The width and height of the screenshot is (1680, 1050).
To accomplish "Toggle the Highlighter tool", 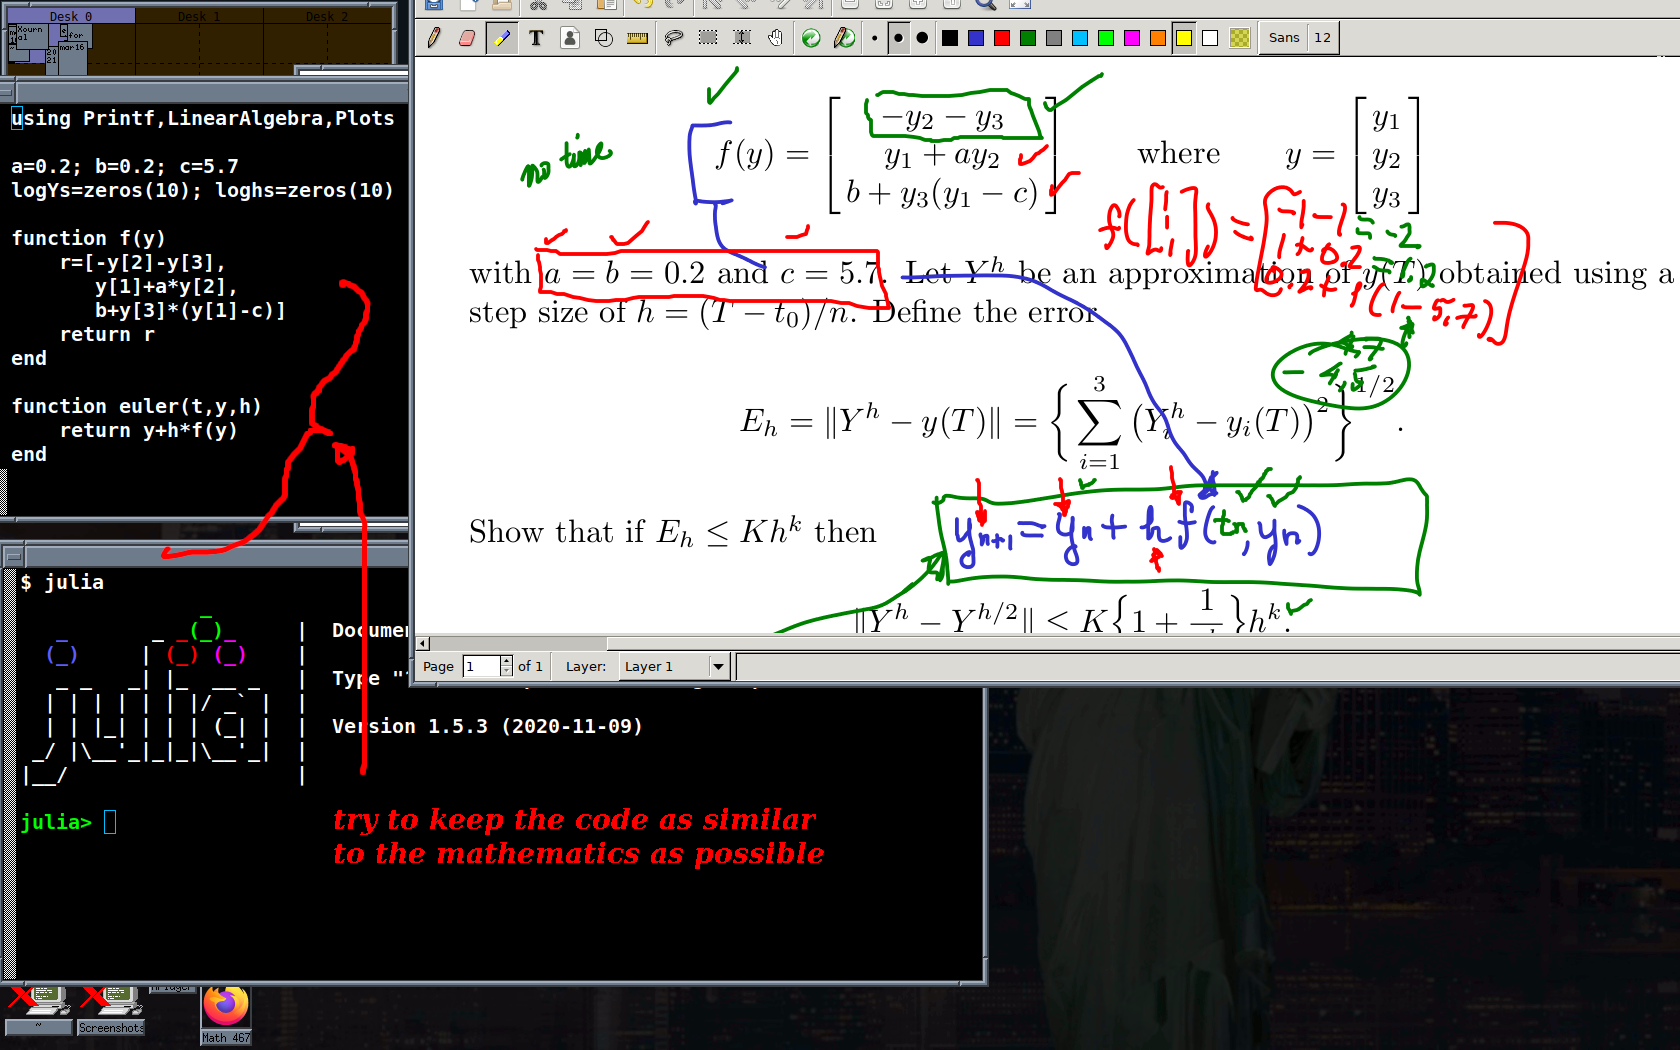I will (502, 38).
